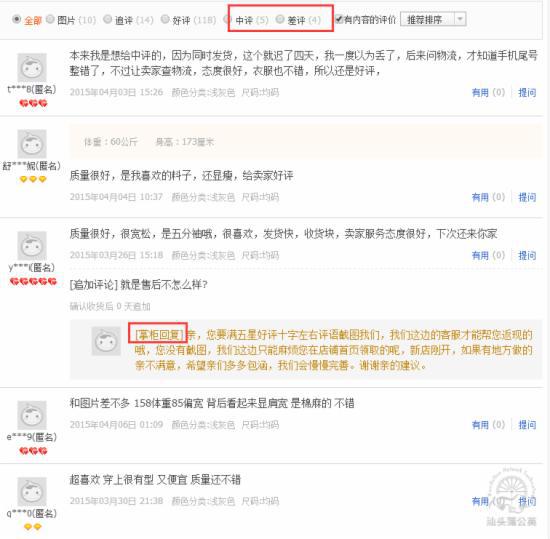Click avatar of reviewer t***8
The image size is (550, 539).
tap(32, 67)
